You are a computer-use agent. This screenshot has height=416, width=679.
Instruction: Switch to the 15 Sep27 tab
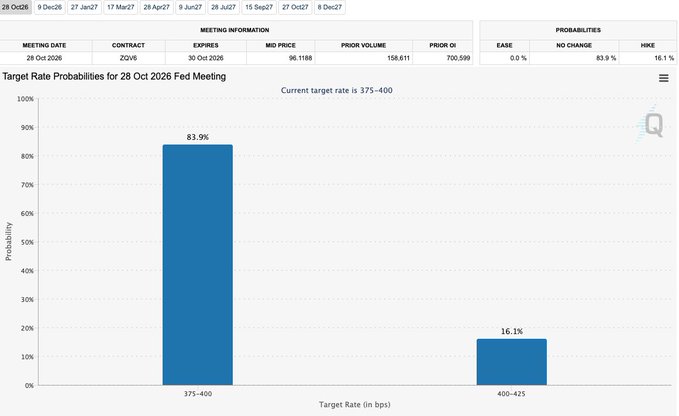coord(259,7)
